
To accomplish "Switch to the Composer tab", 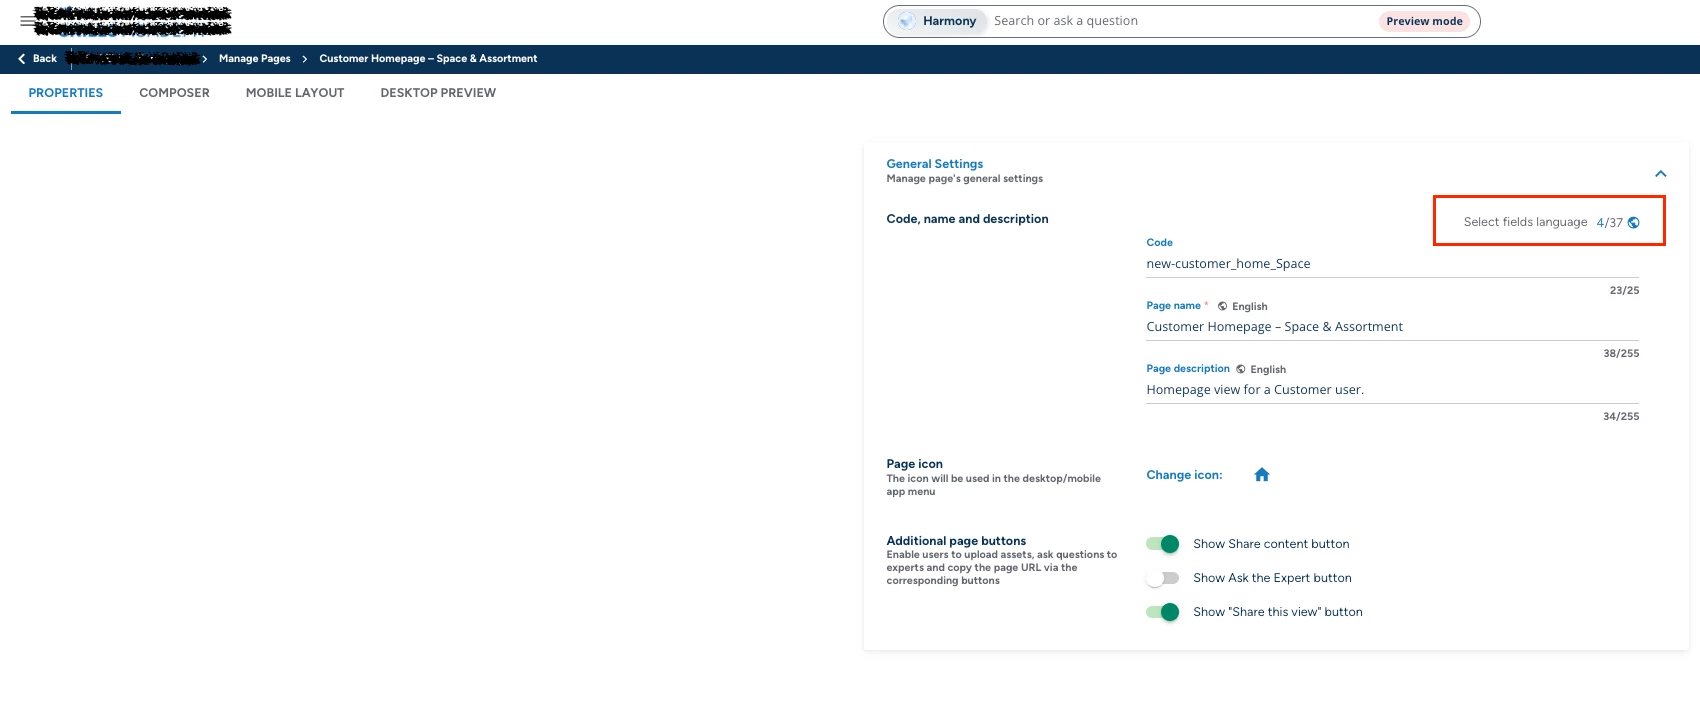I will (175, 93).
